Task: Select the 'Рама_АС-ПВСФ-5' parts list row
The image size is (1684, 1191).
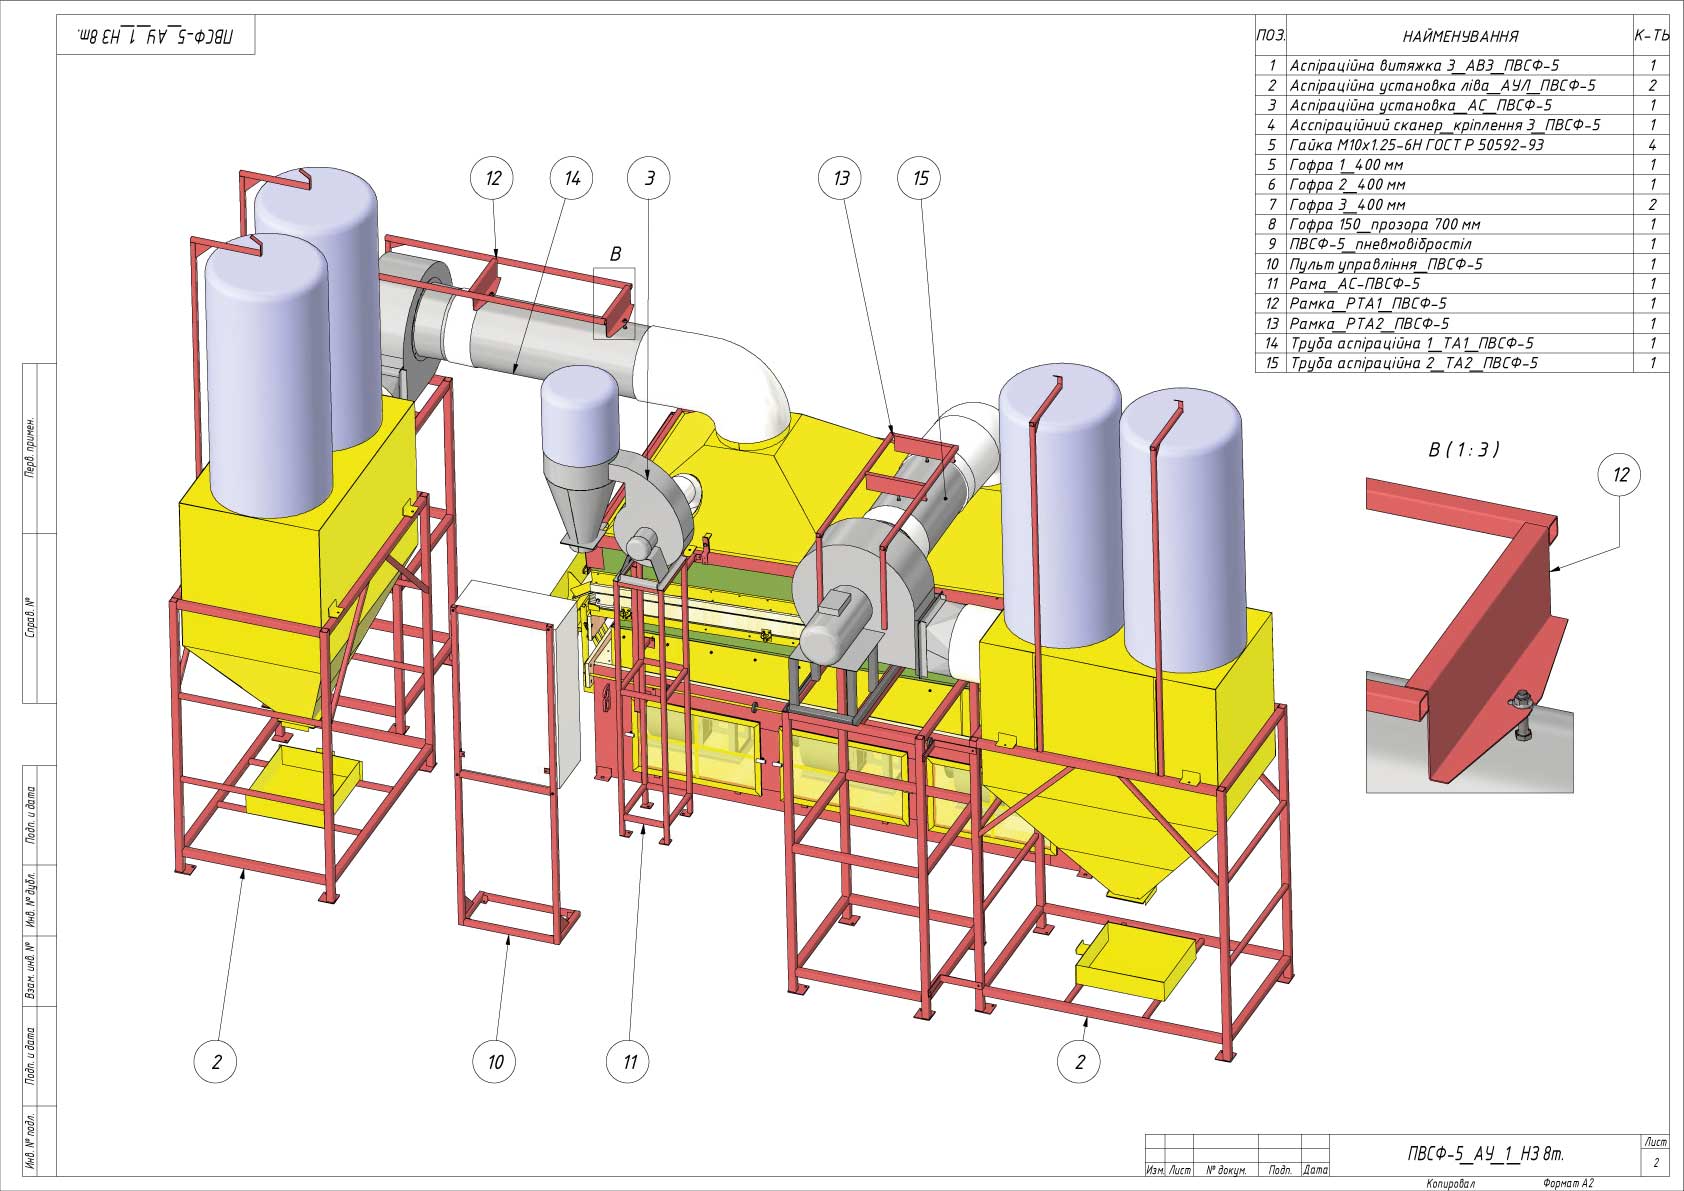Action: (1462, 284)
